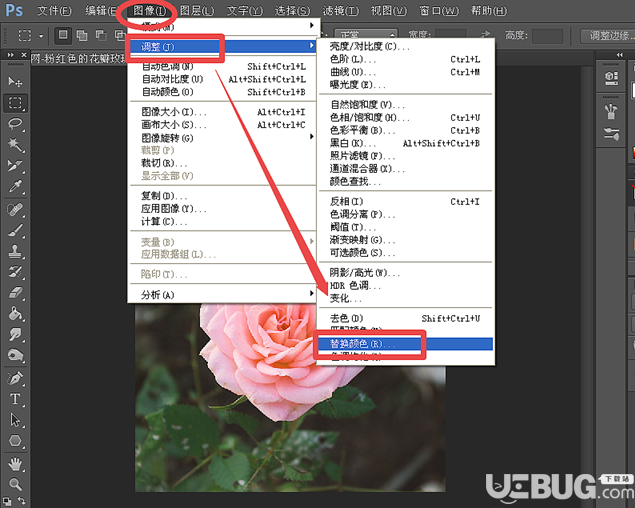Choose Subtract from selection mode
Image resolution: width=635 pixels, height=508 pixels.
pyautogui.click(x=100, y=36)
